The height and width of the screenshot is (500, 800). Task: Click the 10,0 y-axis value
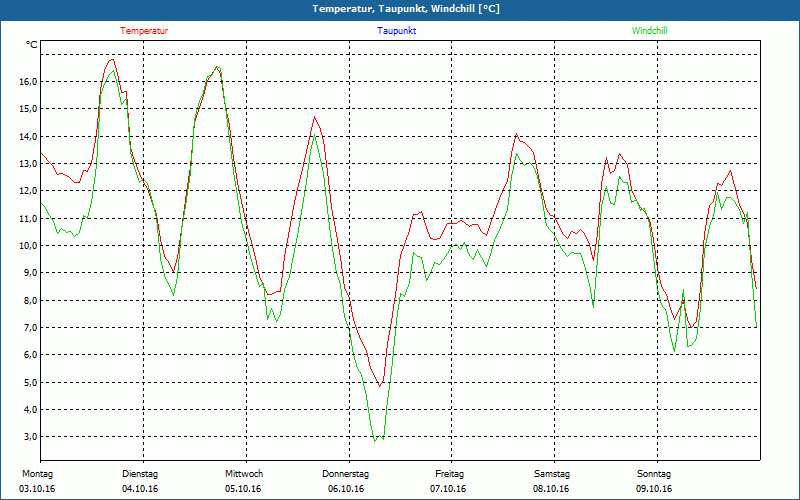click(28, 245)
